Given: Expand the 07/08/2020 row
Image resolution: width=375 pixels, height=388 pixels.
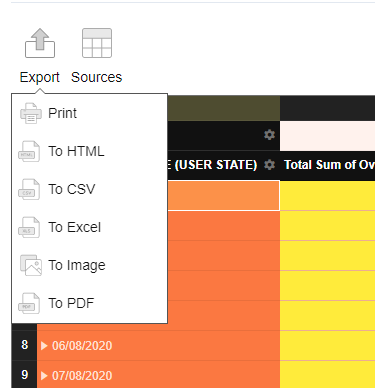Looking at the screenshot, I should (x=44, y=376).
